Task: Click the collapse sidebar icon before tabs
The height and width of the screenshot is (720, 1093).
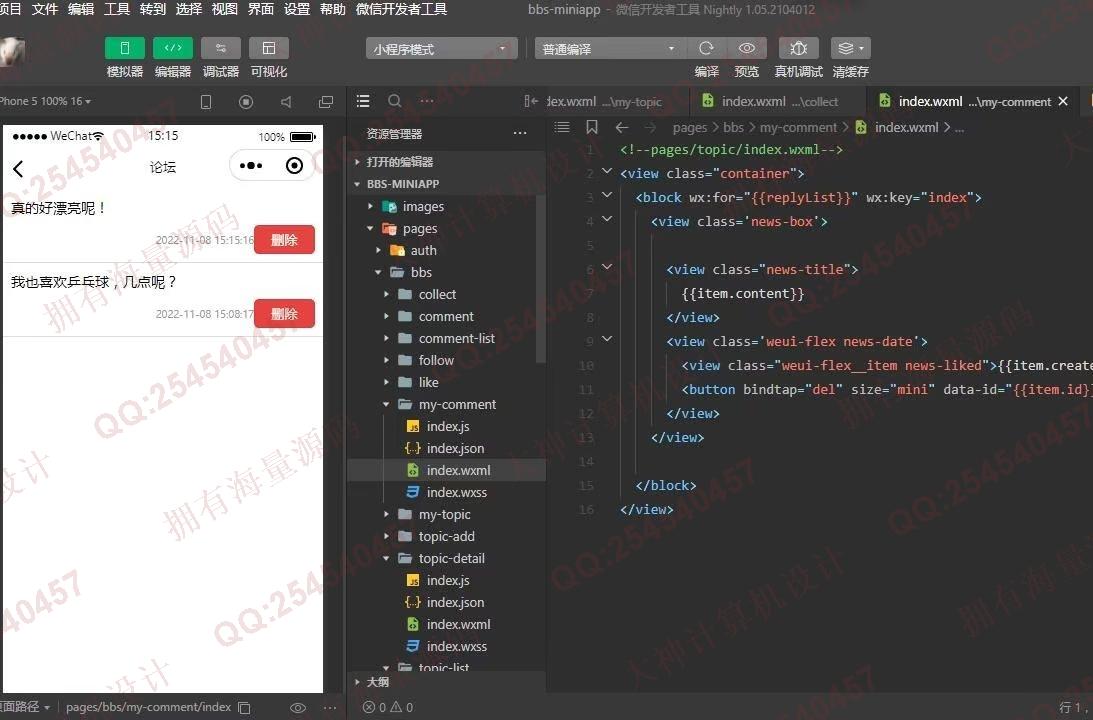Action: pyautogui.click(x=531, y=102)
